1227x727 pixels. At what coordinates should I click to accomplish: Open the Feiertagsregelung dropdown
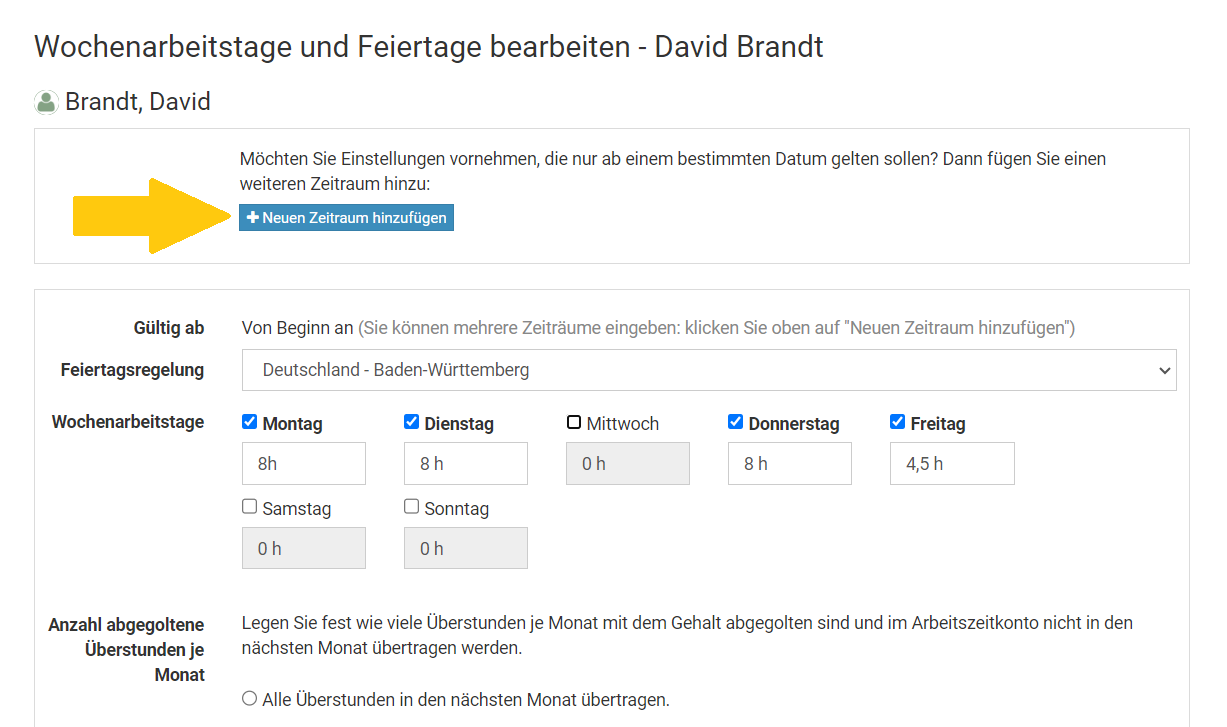pos(708,370)
